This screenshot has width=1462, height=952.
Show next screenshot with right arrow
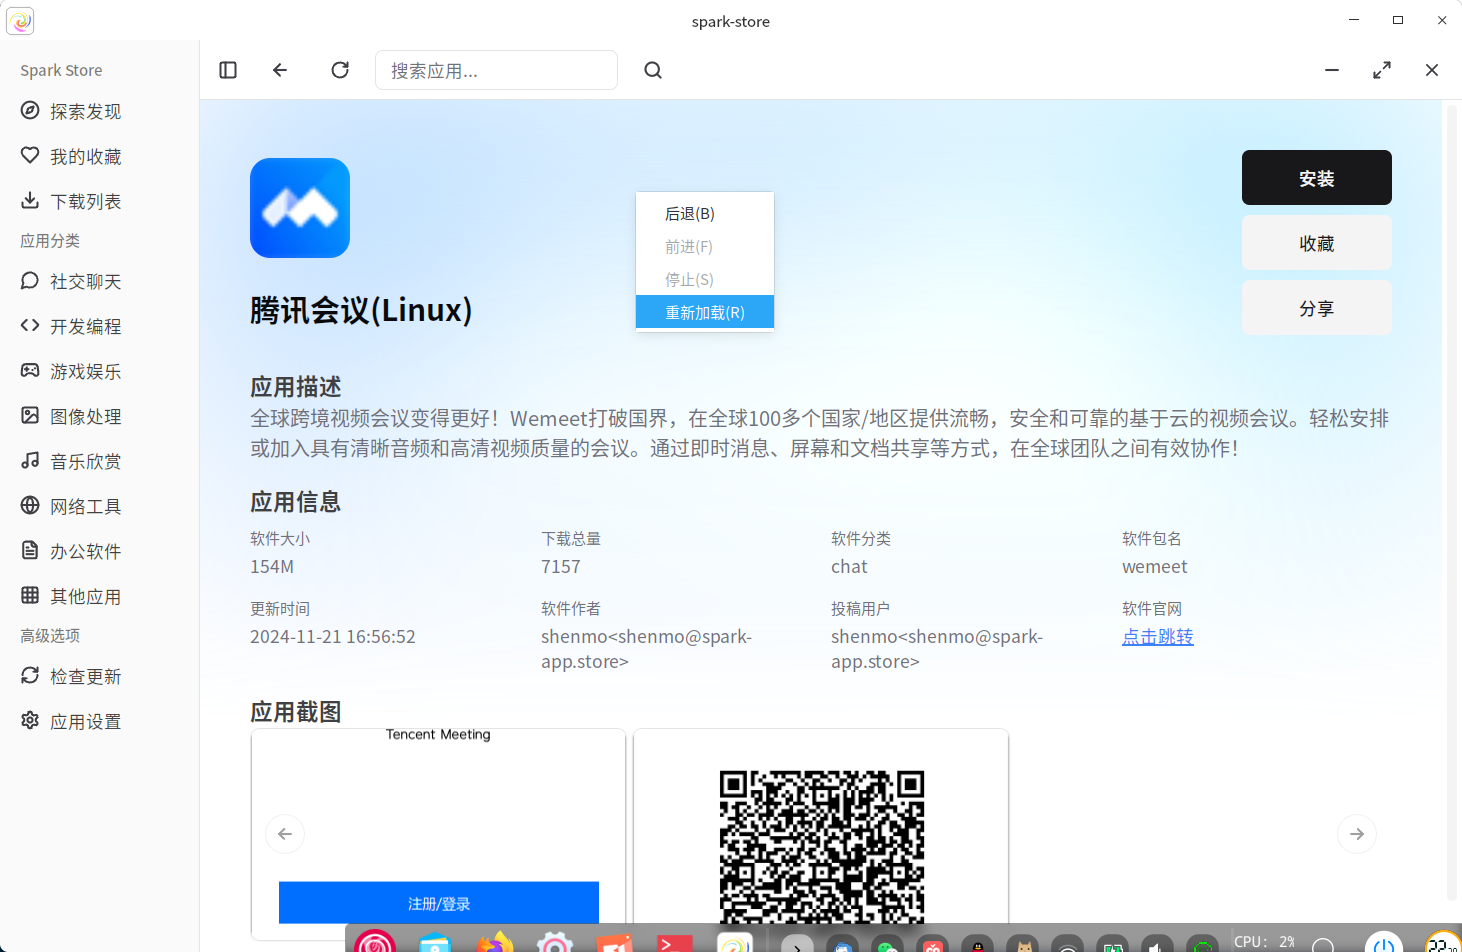[1356, 834]
